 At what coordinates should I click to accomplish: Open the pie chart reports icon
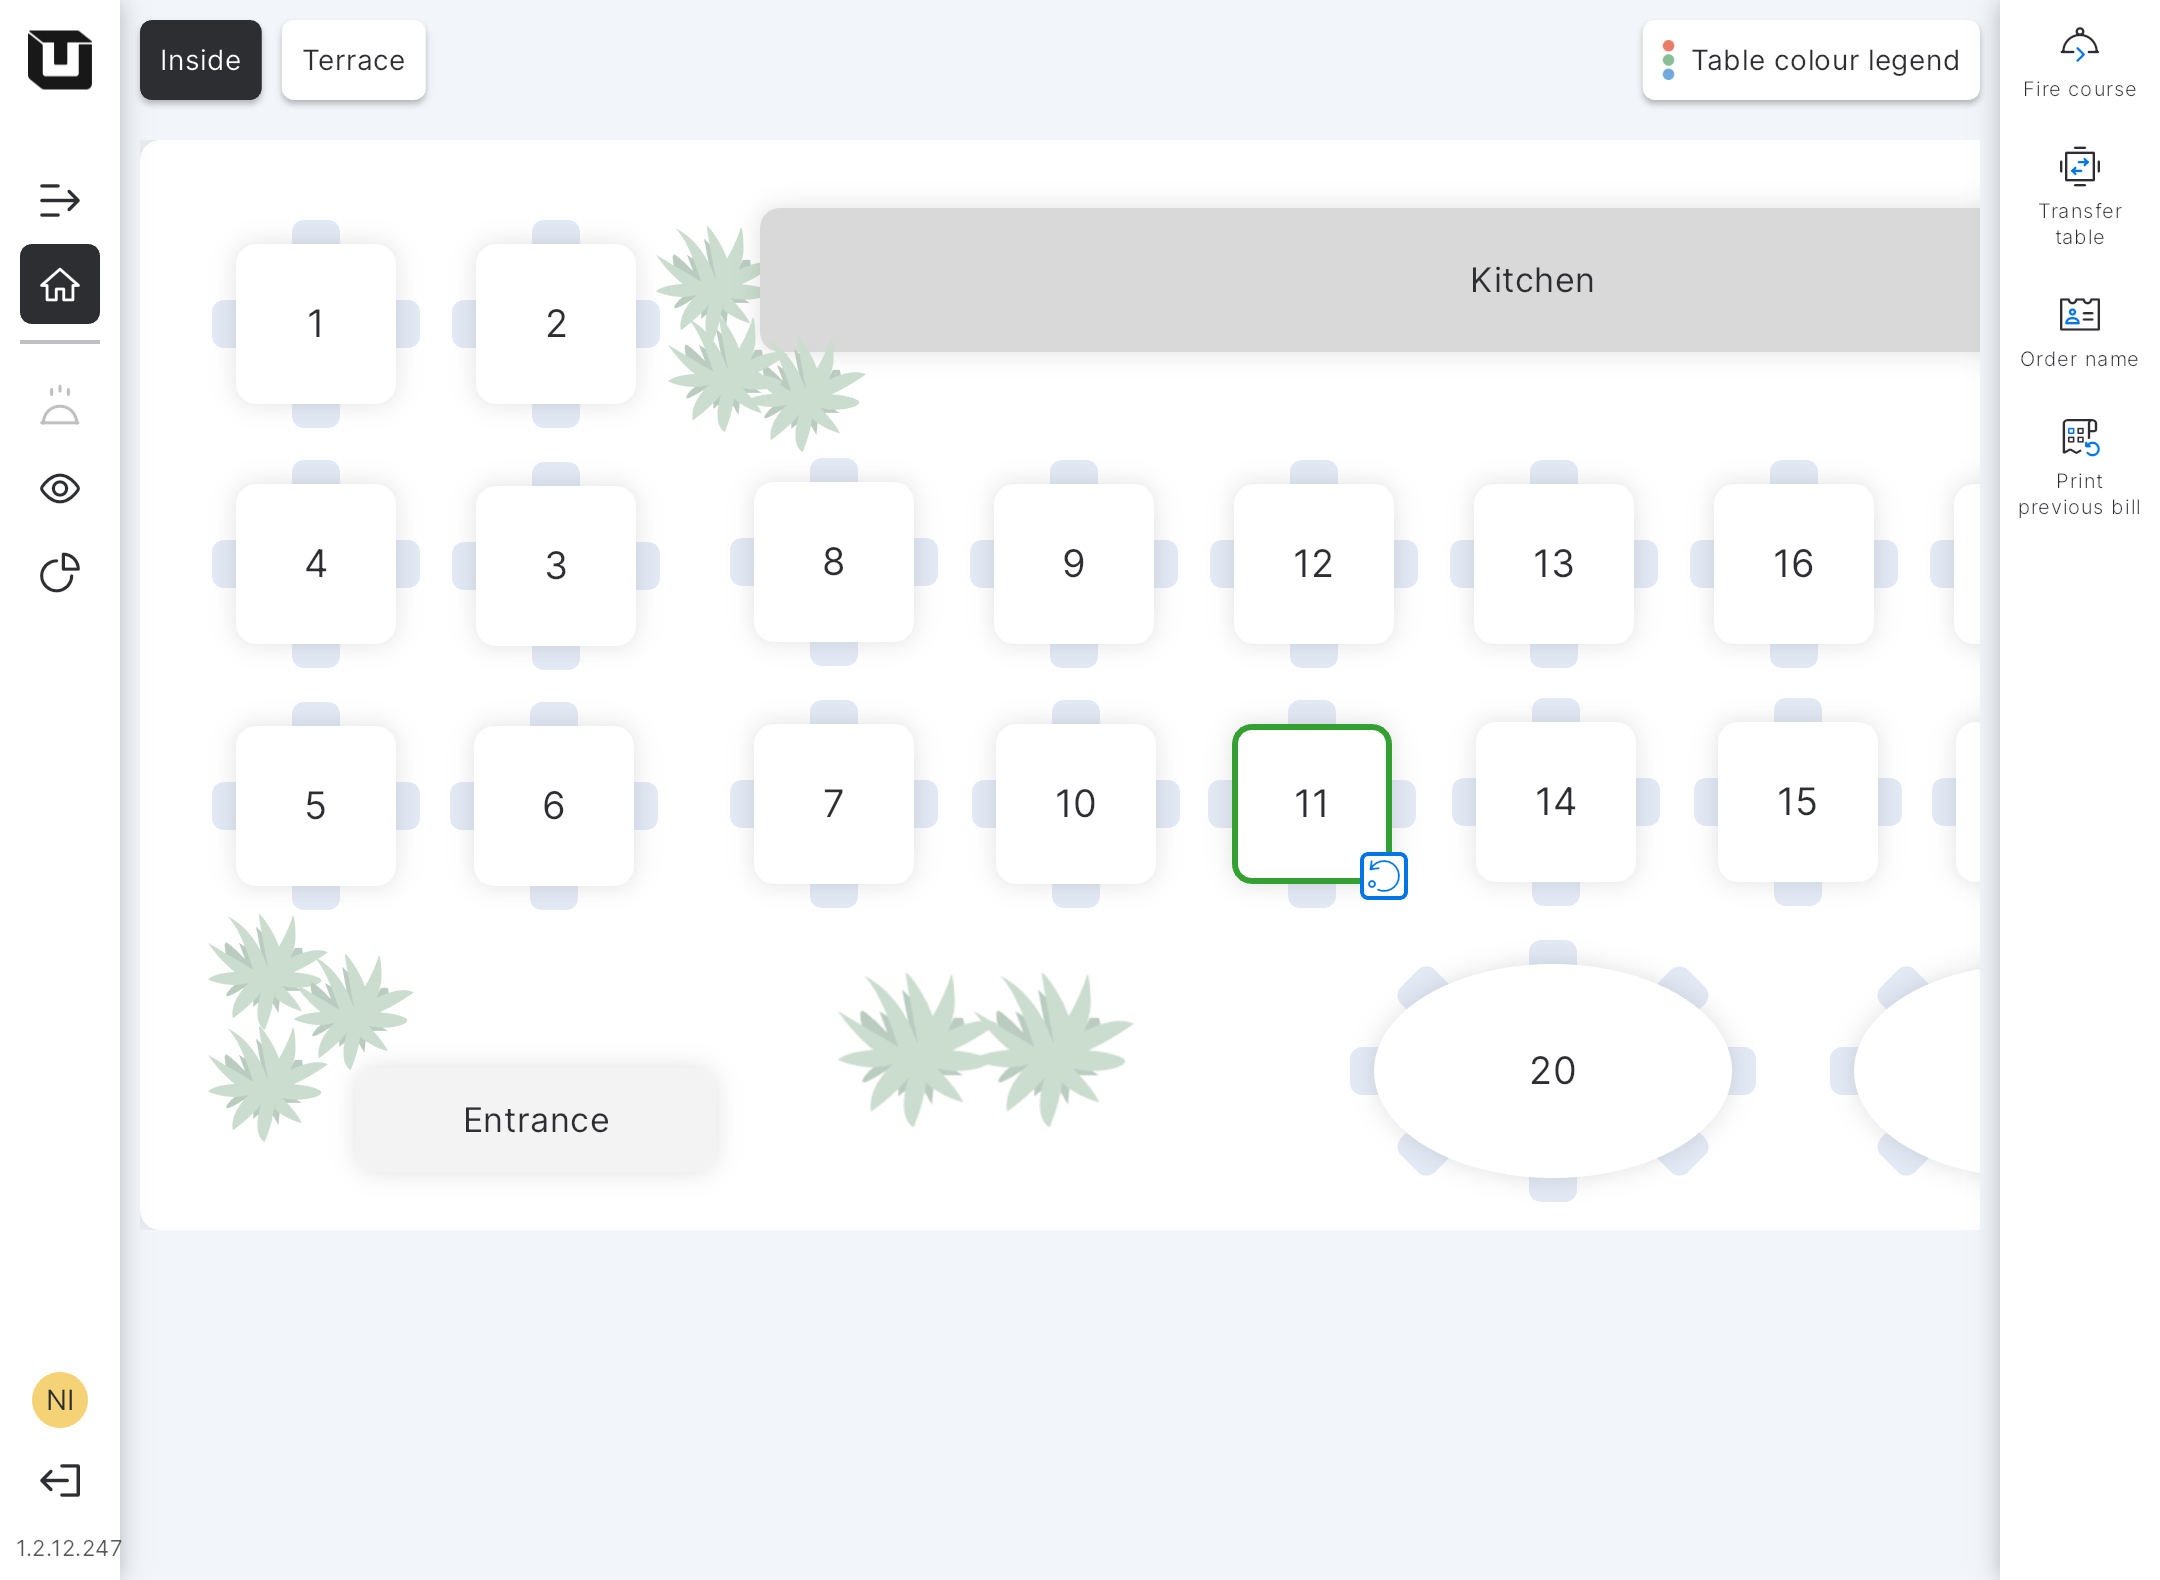click(60, 573)
